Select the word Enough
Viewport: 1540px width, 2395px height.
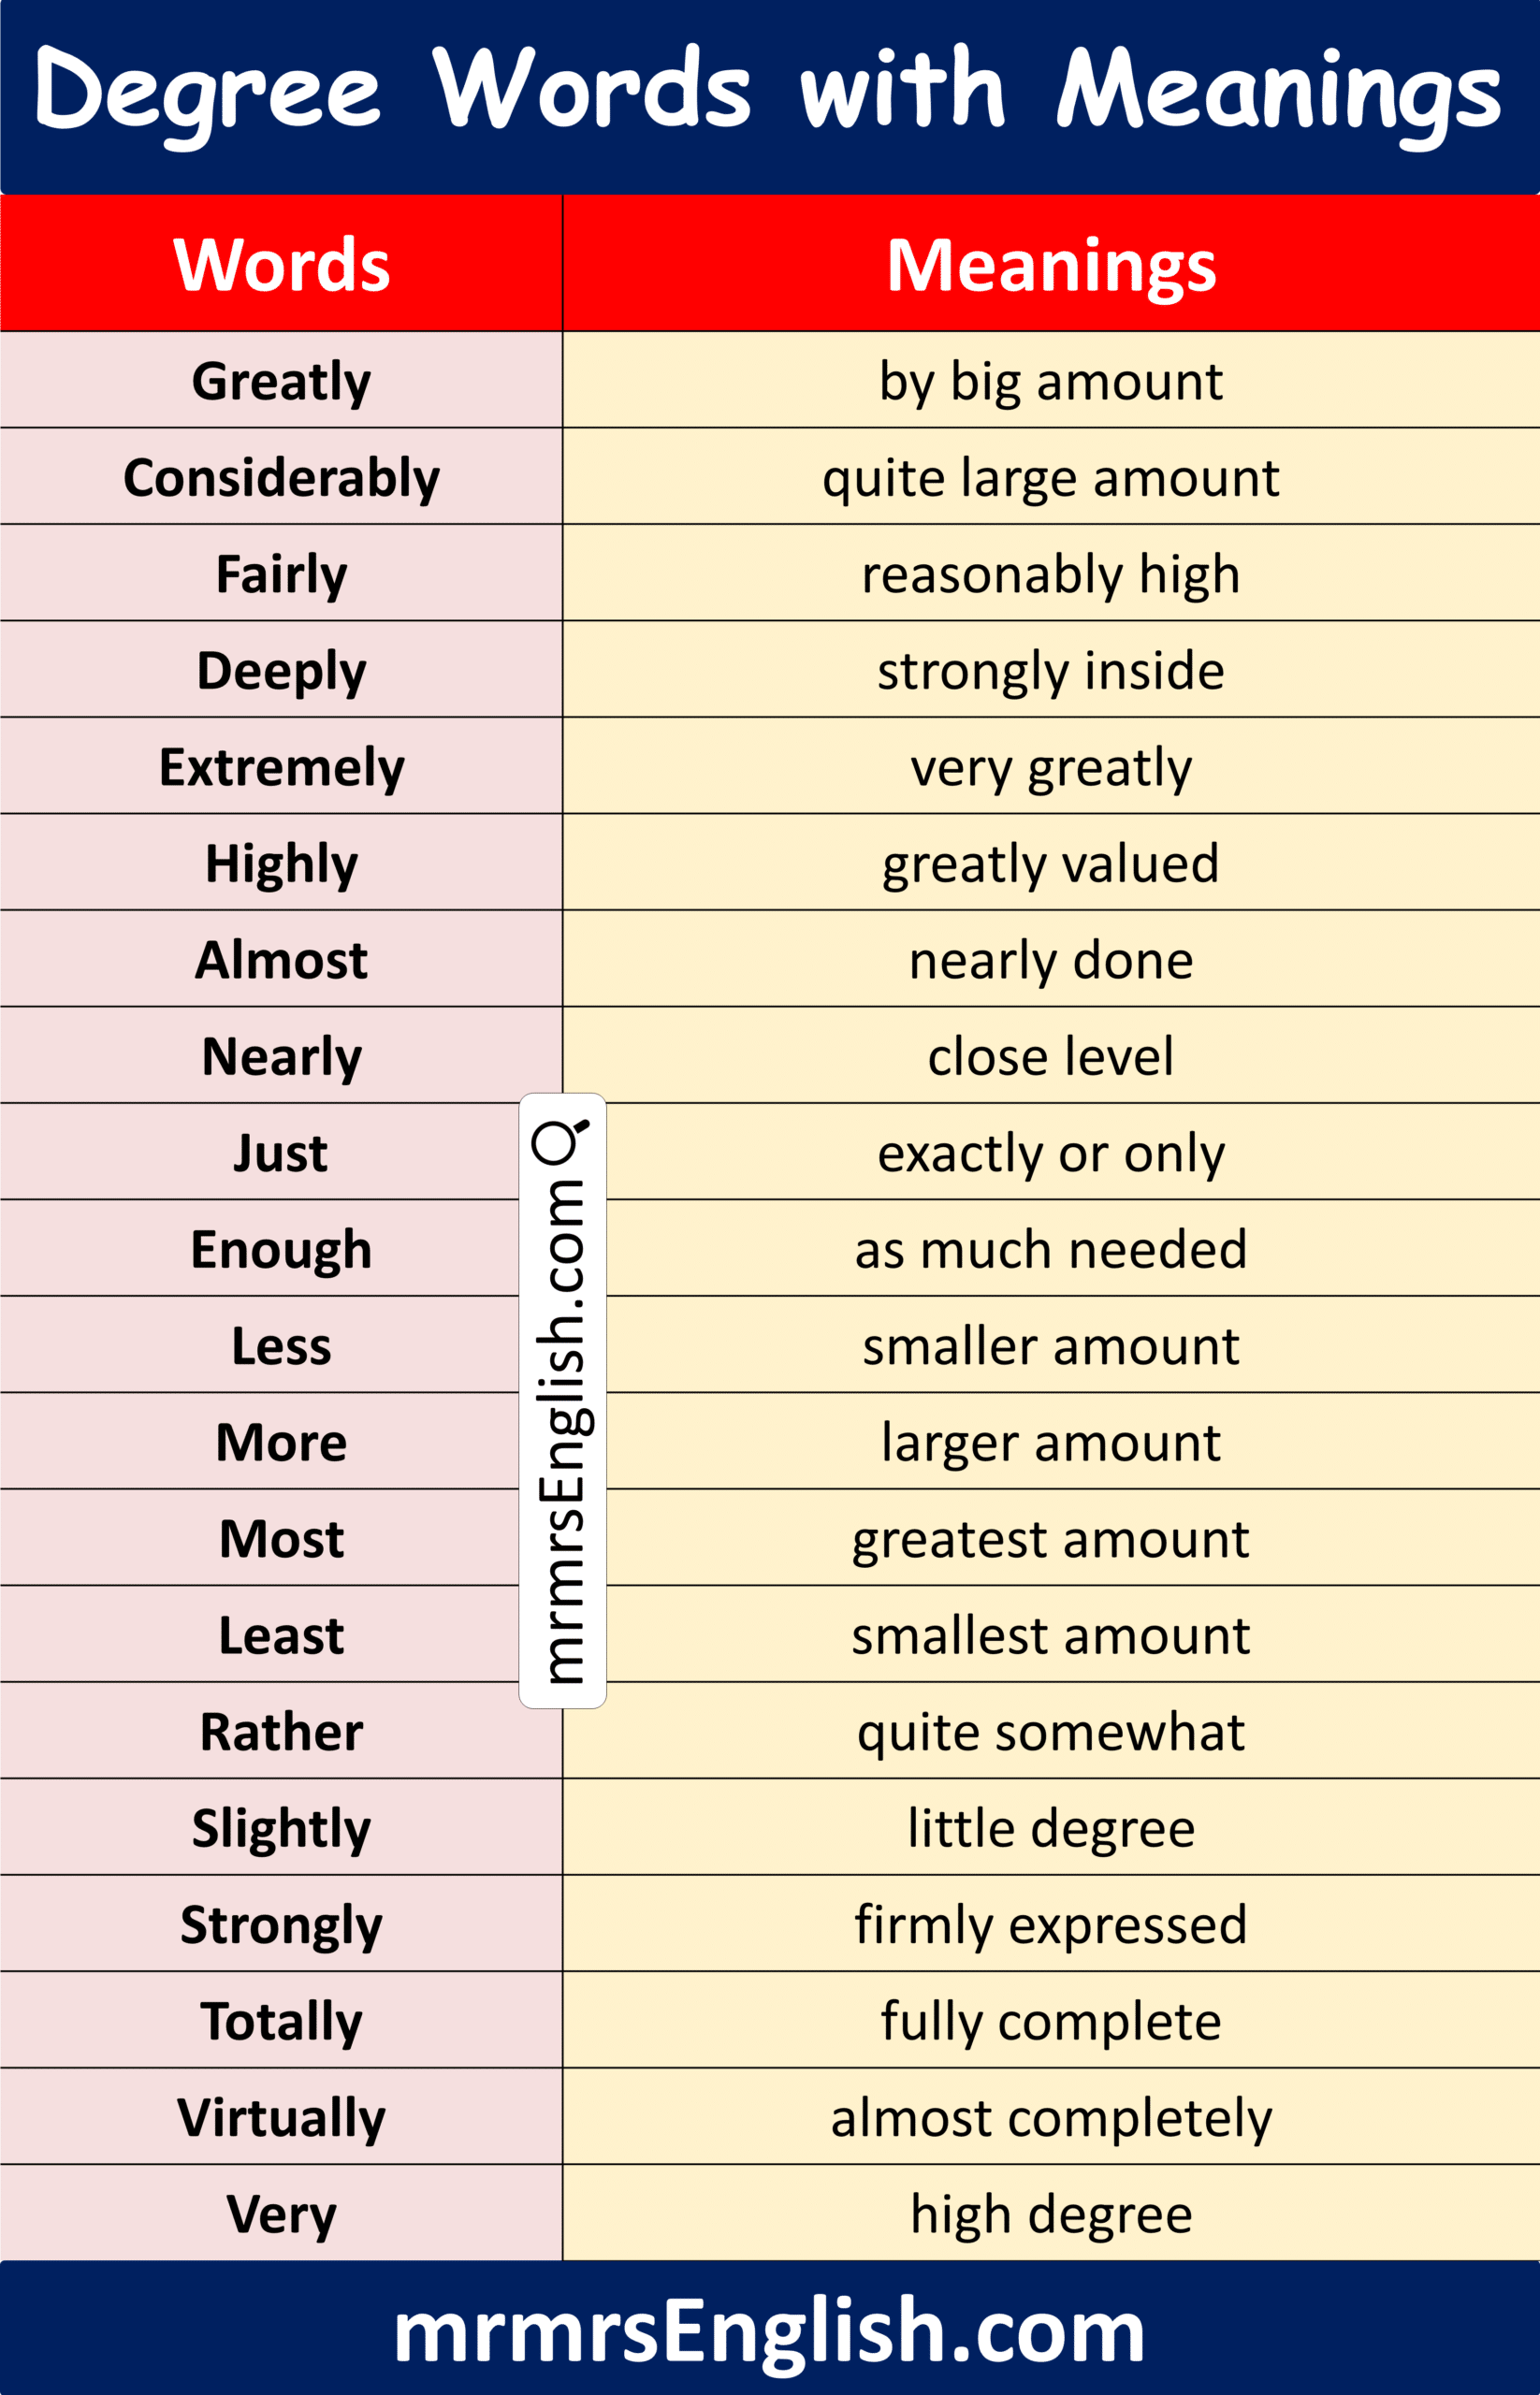[x=281, y=1249]
